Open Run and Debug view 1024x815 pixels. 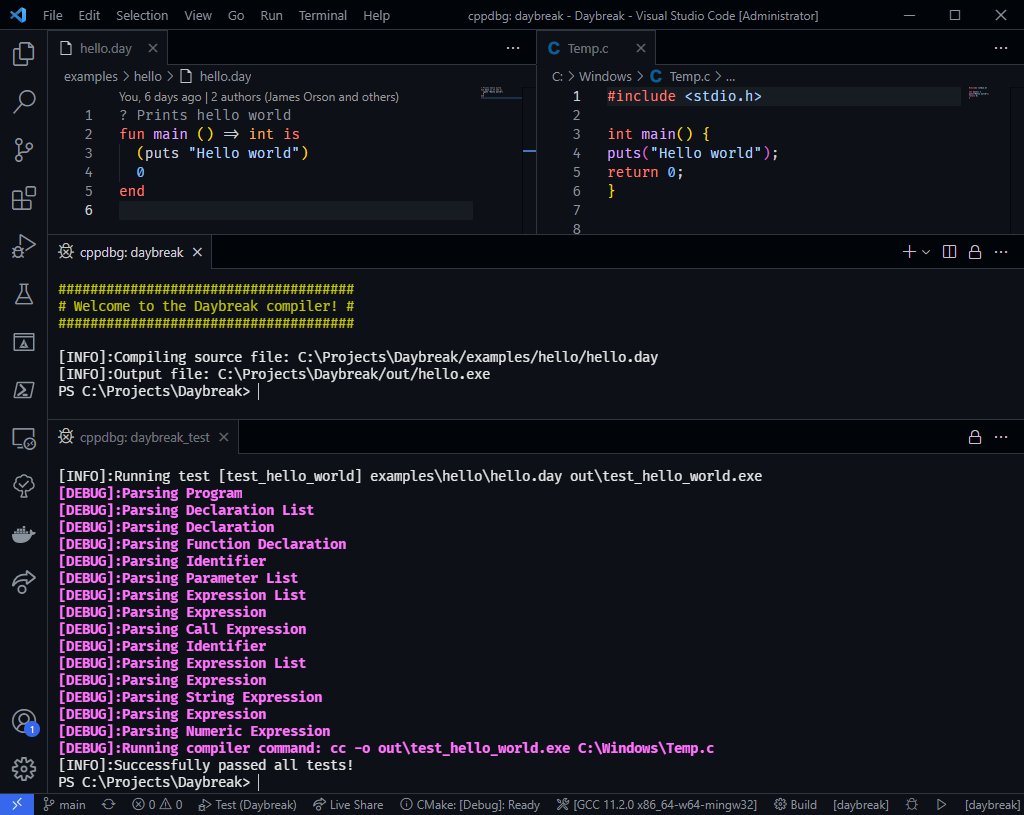point(24,246)
